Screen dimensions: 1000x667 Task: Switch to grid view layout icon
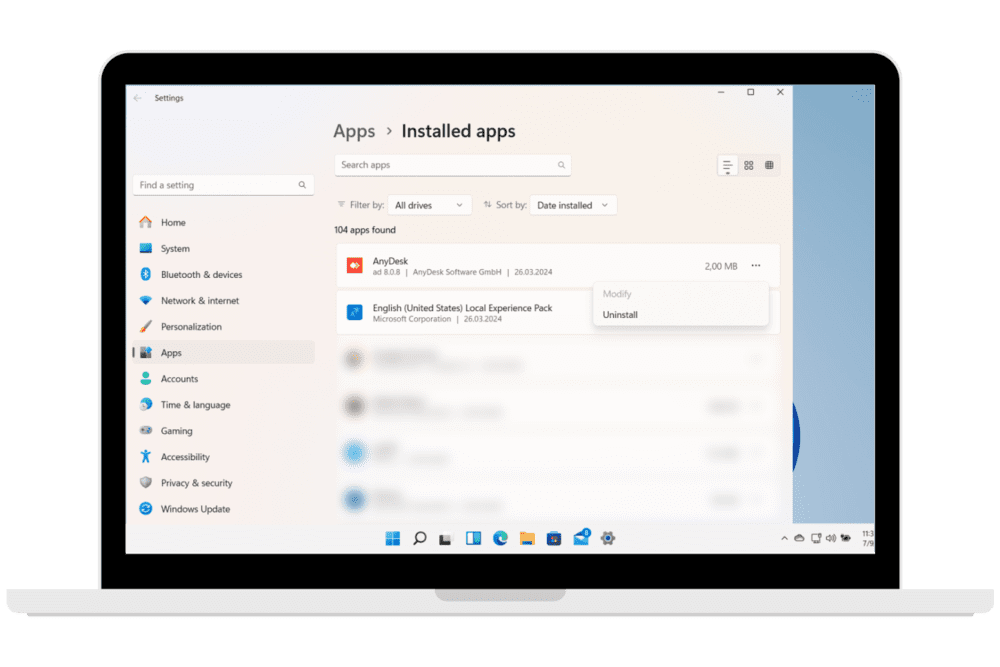749,166
